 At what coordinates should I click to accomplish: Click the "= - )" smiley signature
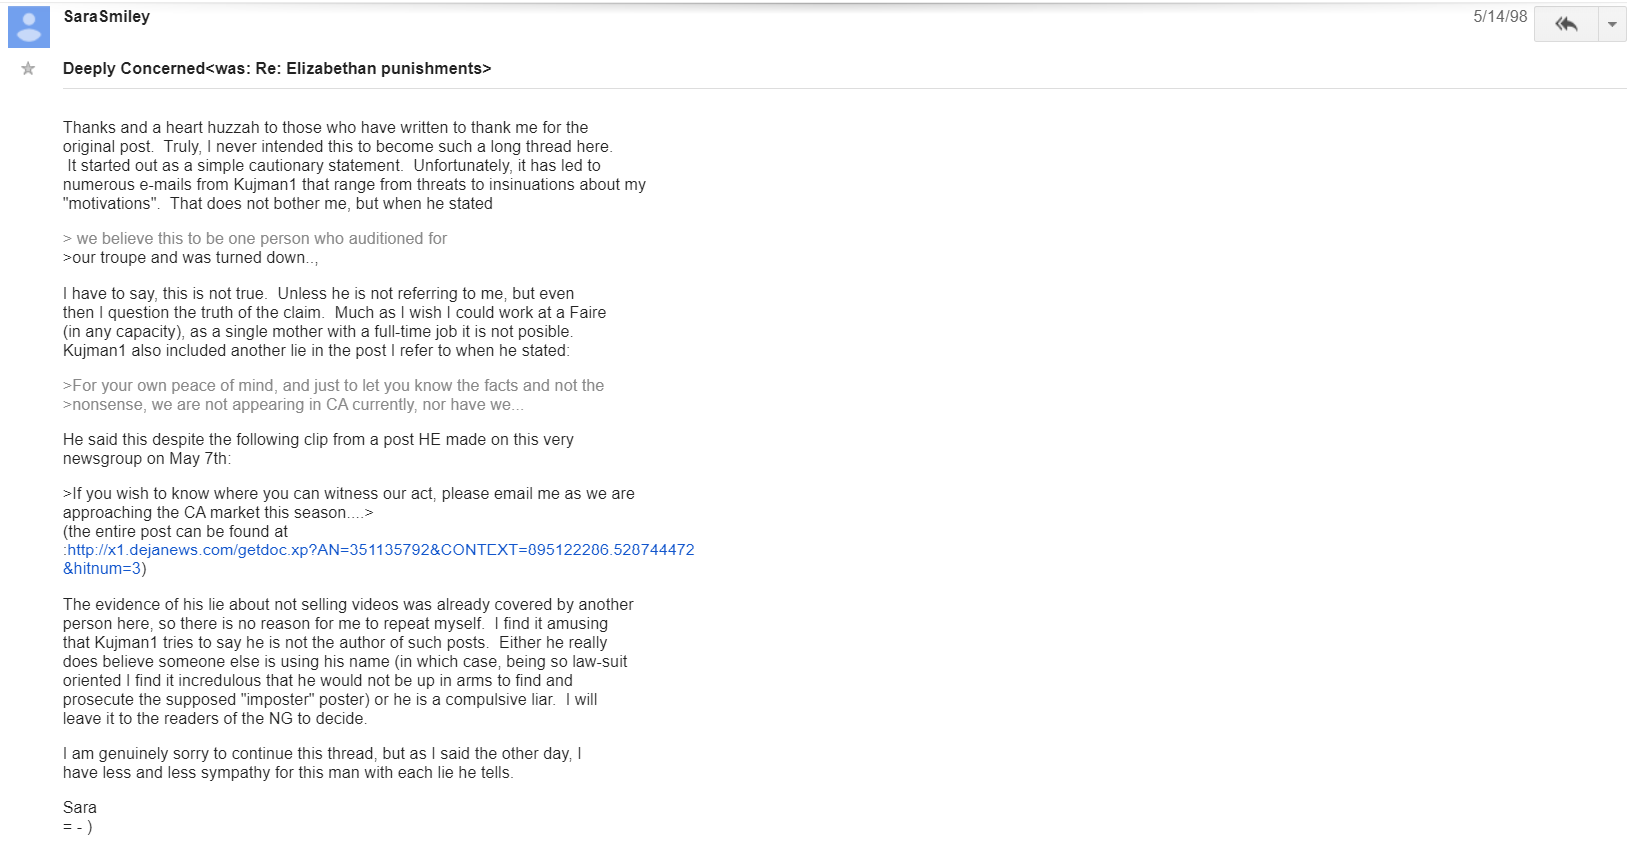pyautogui.click(x=77, y=827)
